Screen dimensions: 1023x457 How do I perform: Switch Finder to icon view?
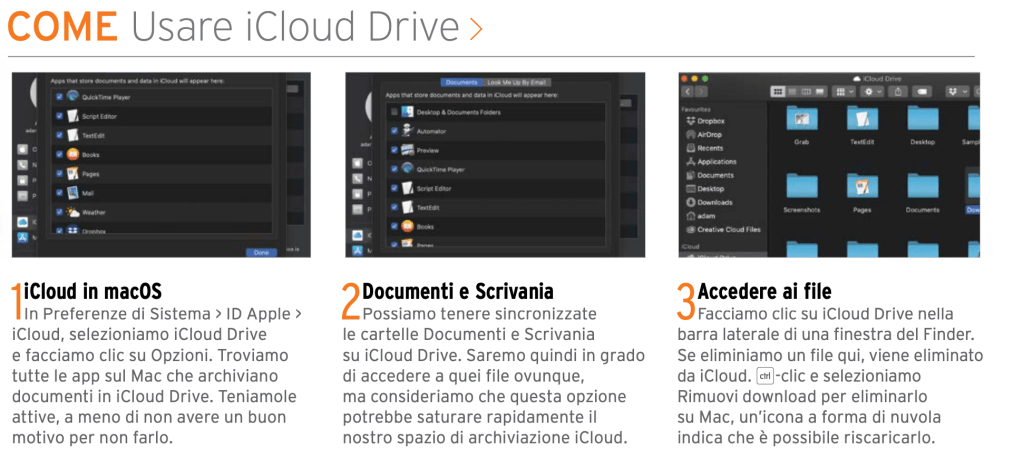pos(778,91)
